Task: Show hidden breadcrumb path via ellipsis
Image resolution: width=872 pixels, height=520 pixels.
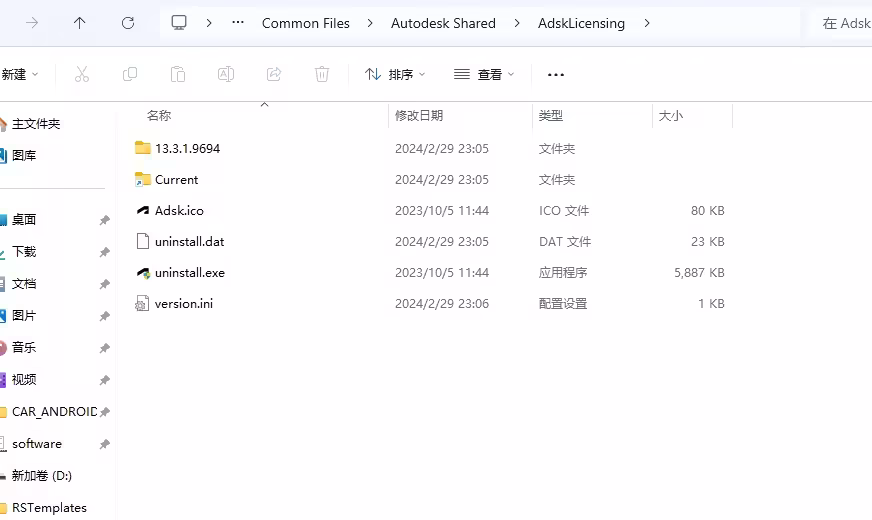Action: click(x=237, y=23)
